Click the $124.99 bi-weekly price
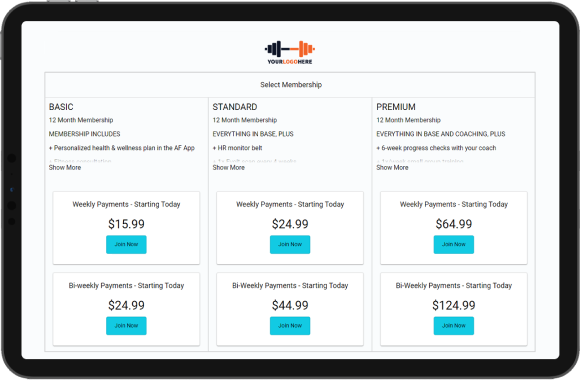This screenshot has height=380, width=580. [x=453, y=305]
